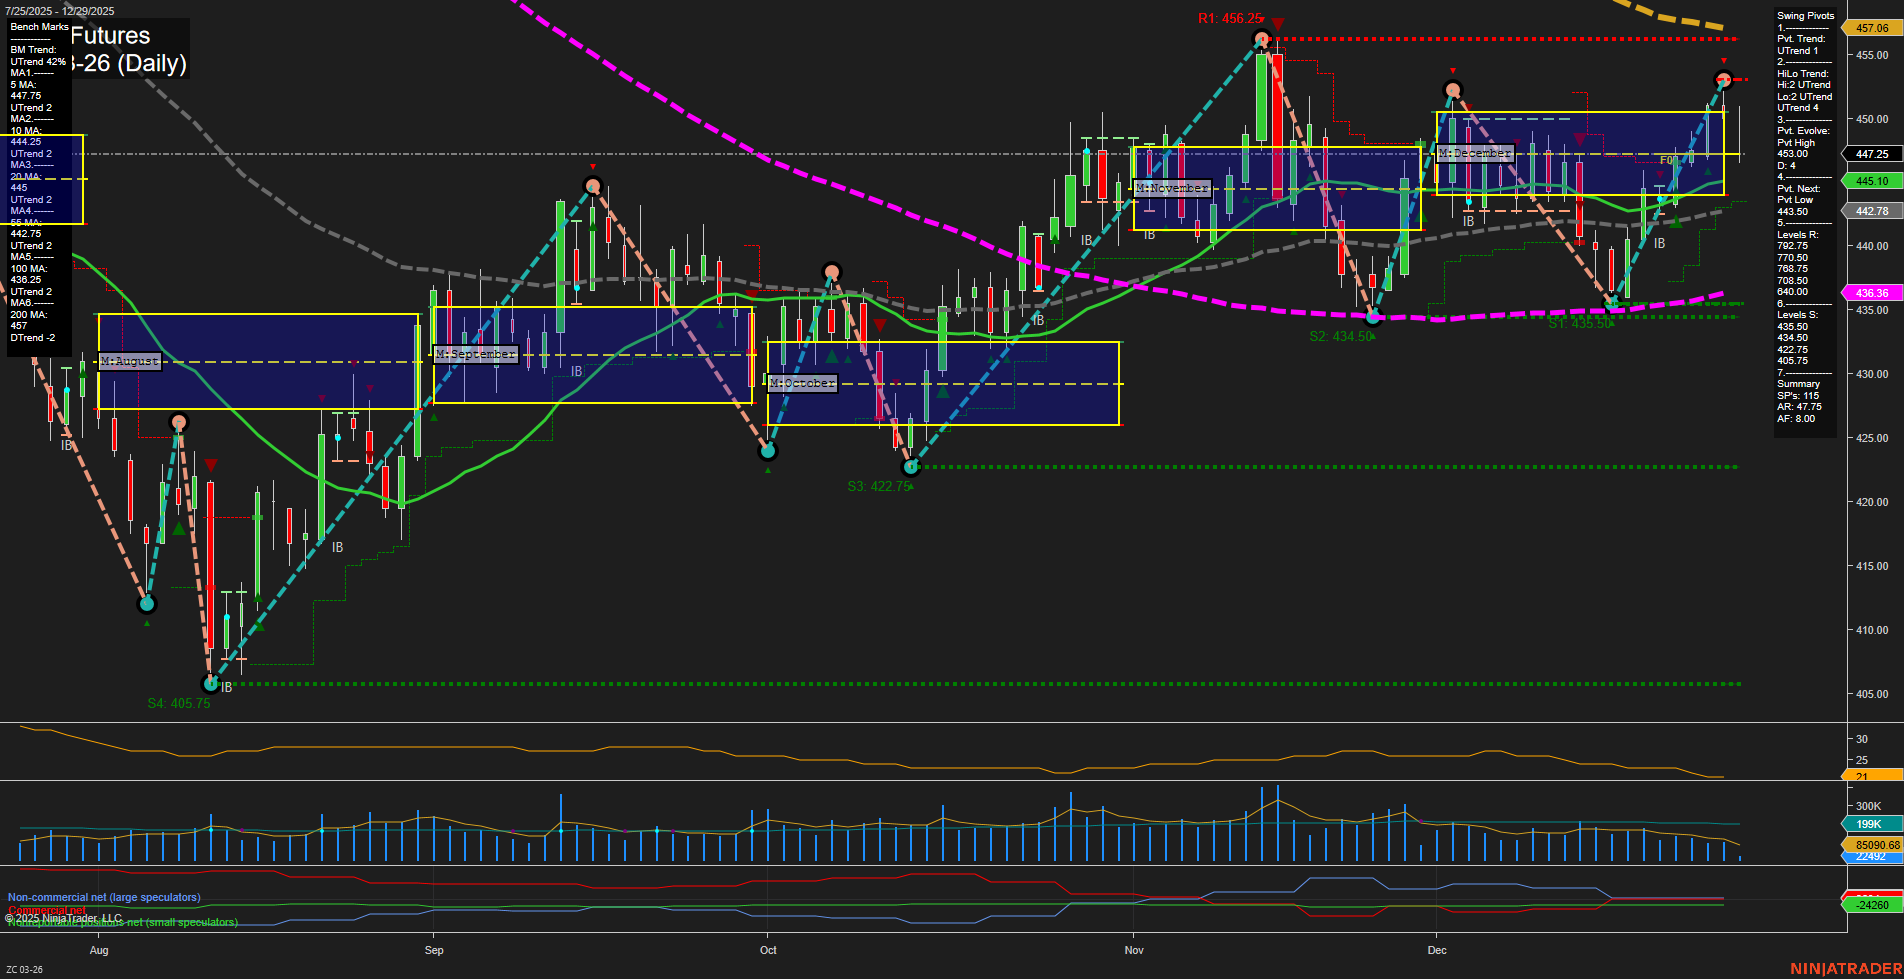This screenshot has width=1904, height=979.
Task: Click the teal pivot dot at the S3 422.75 low
Action: point(909,466)
